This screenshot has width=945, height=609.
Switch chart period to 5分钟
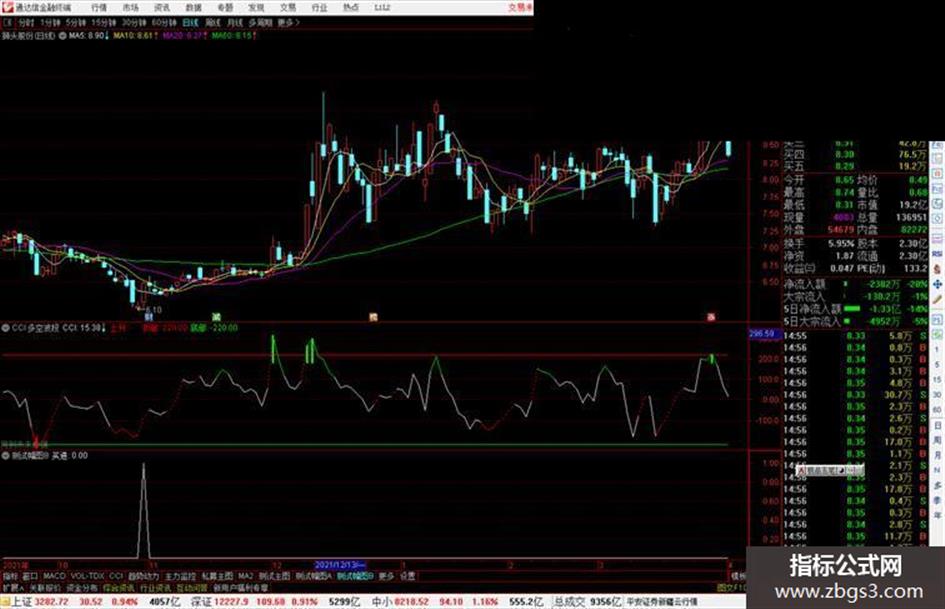pos(75,22)
